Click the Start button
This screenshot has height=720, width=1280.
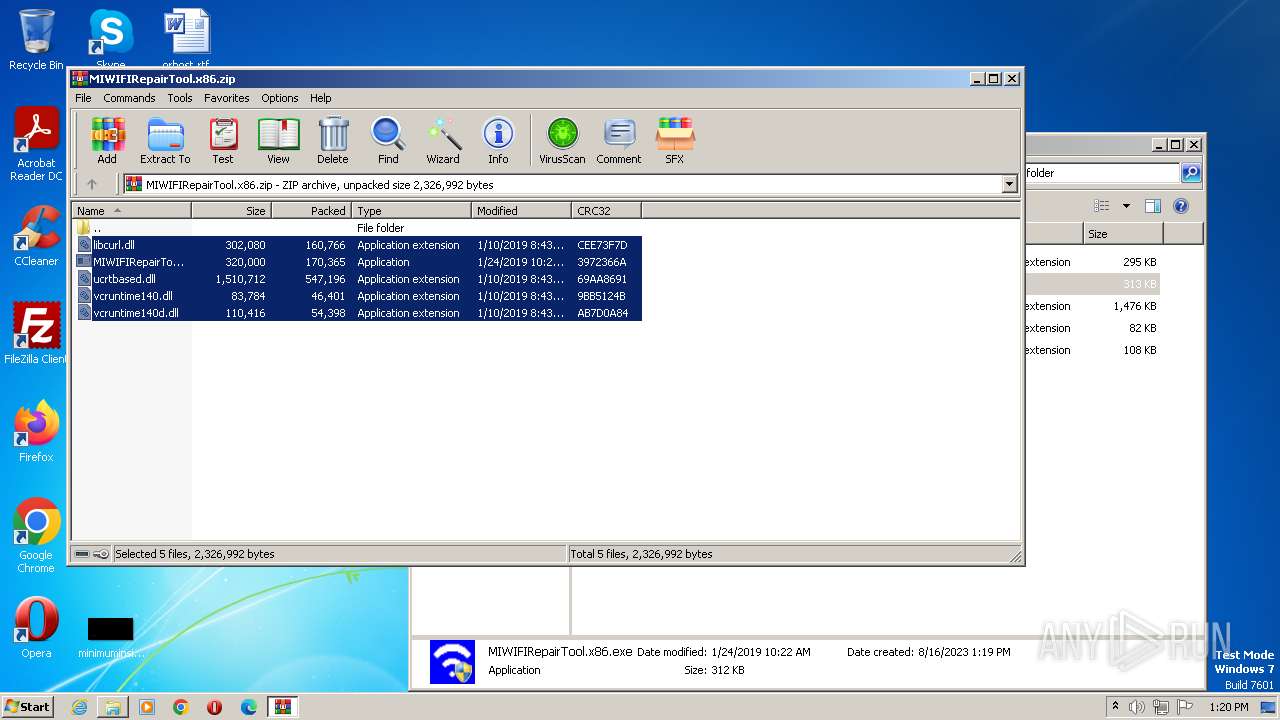(27, 707)
